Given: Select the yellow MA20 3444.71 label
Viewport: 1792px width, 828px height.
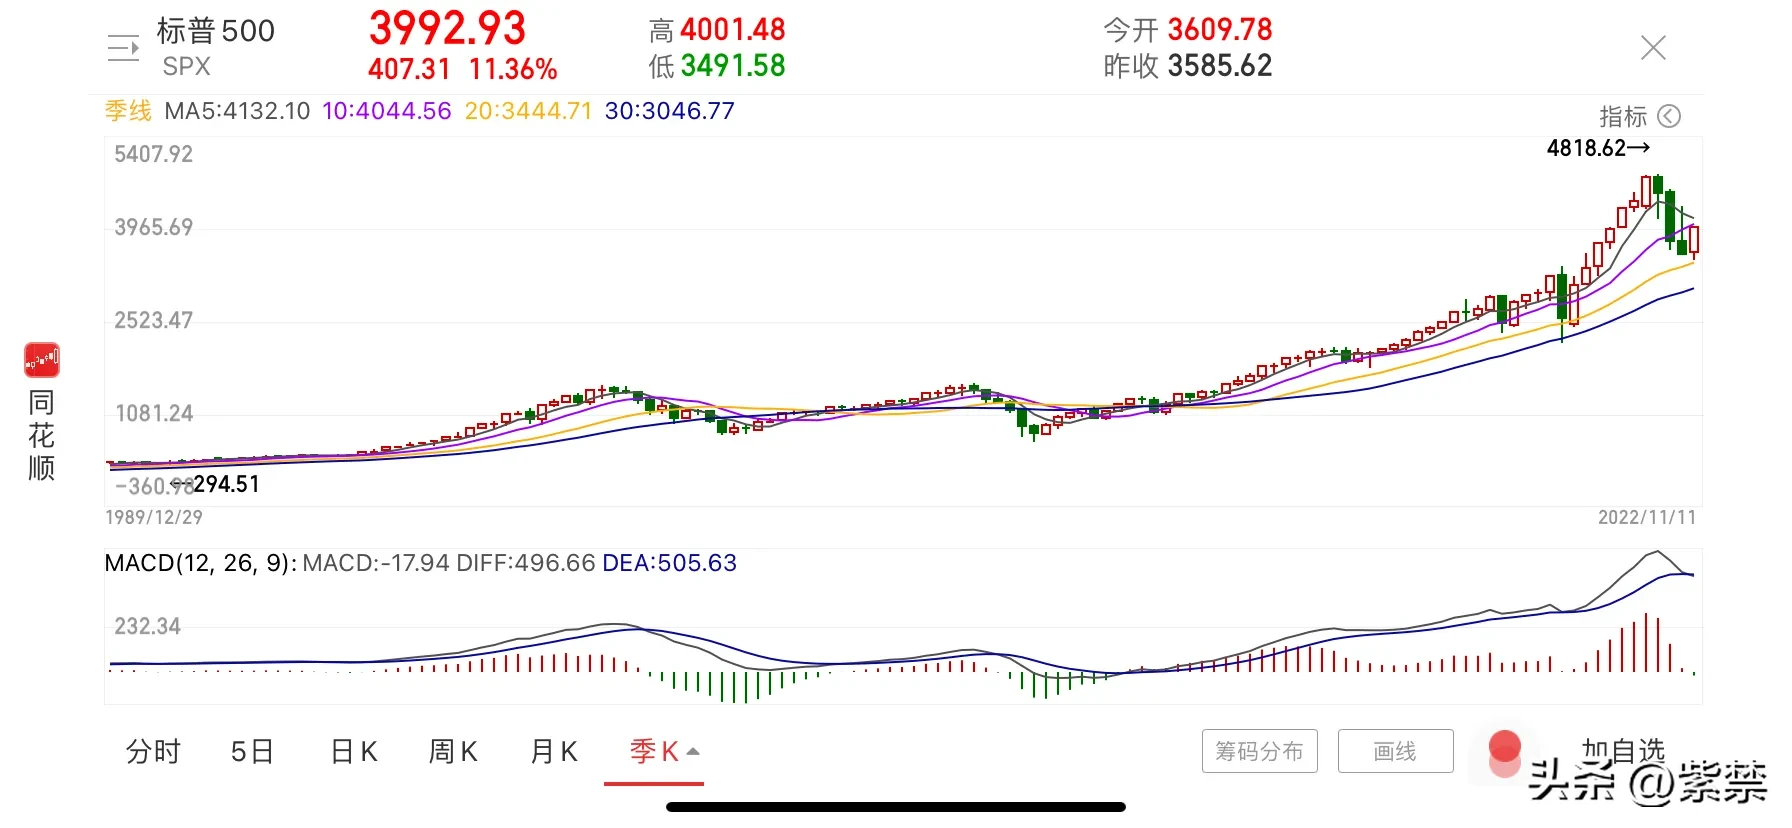Looking at the screenshot, I should (528, 111).
